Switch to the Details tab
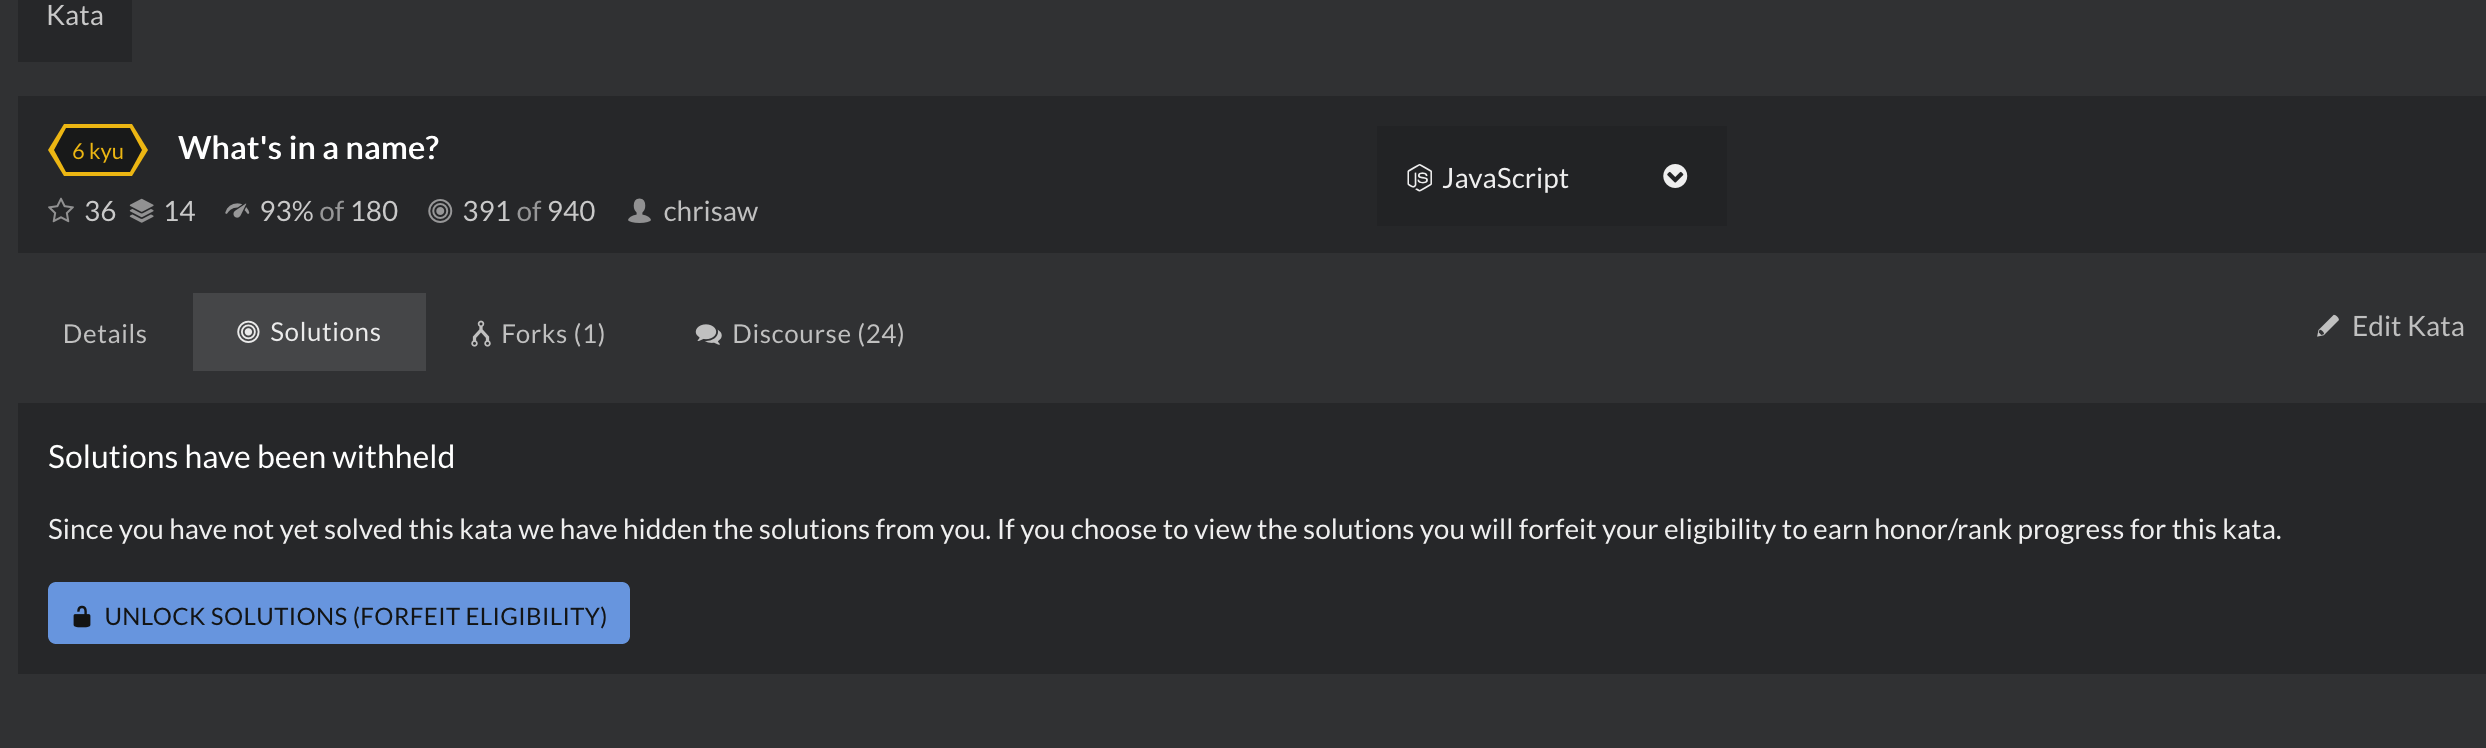The width and height of the screenshot is (2486, 748). point(103,333)
